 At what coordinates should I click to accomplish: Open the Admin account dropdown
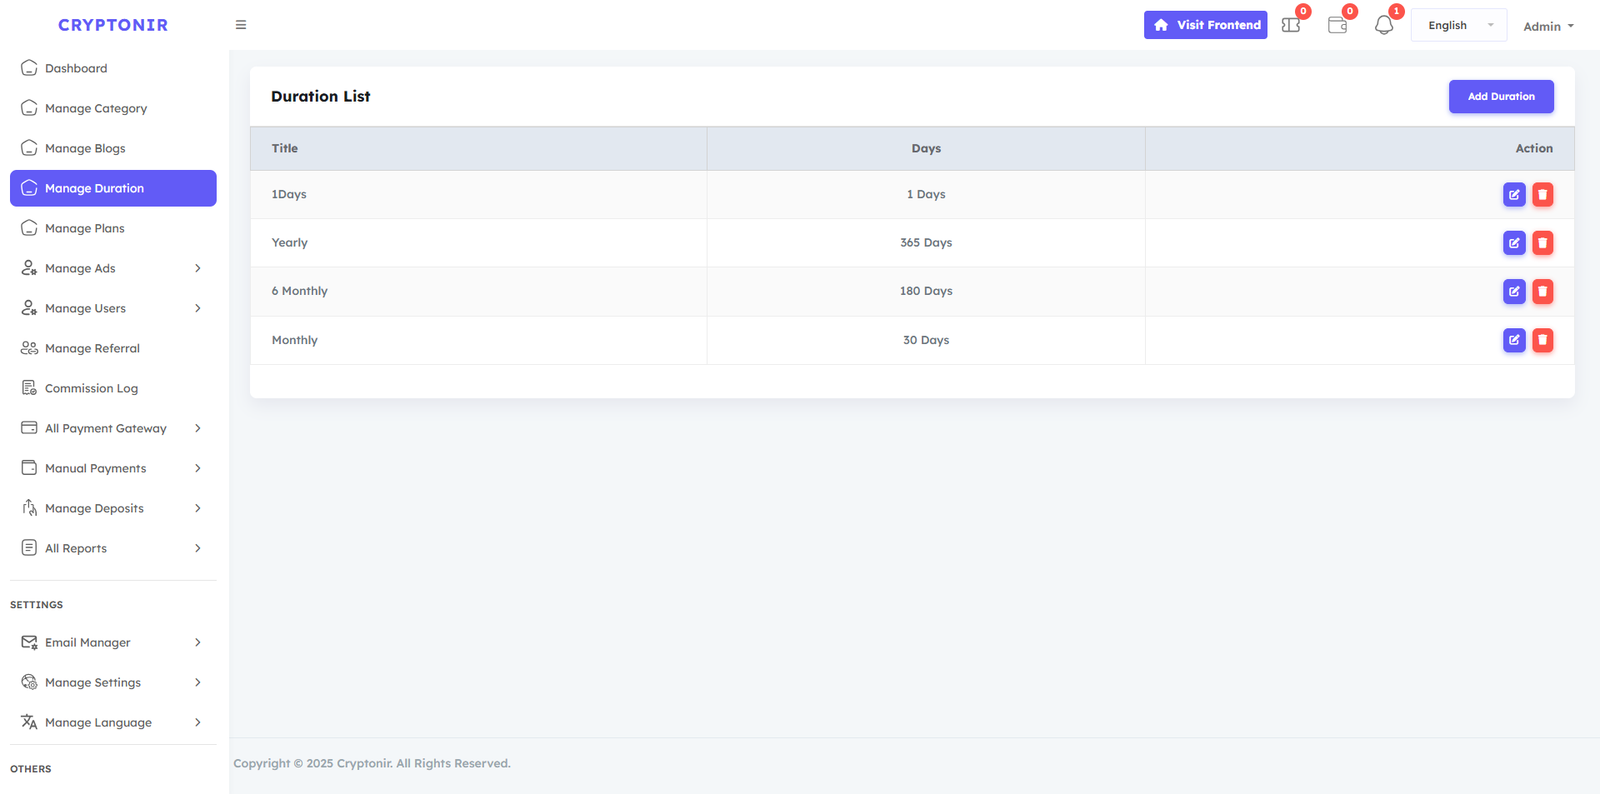click(1548, 26)
